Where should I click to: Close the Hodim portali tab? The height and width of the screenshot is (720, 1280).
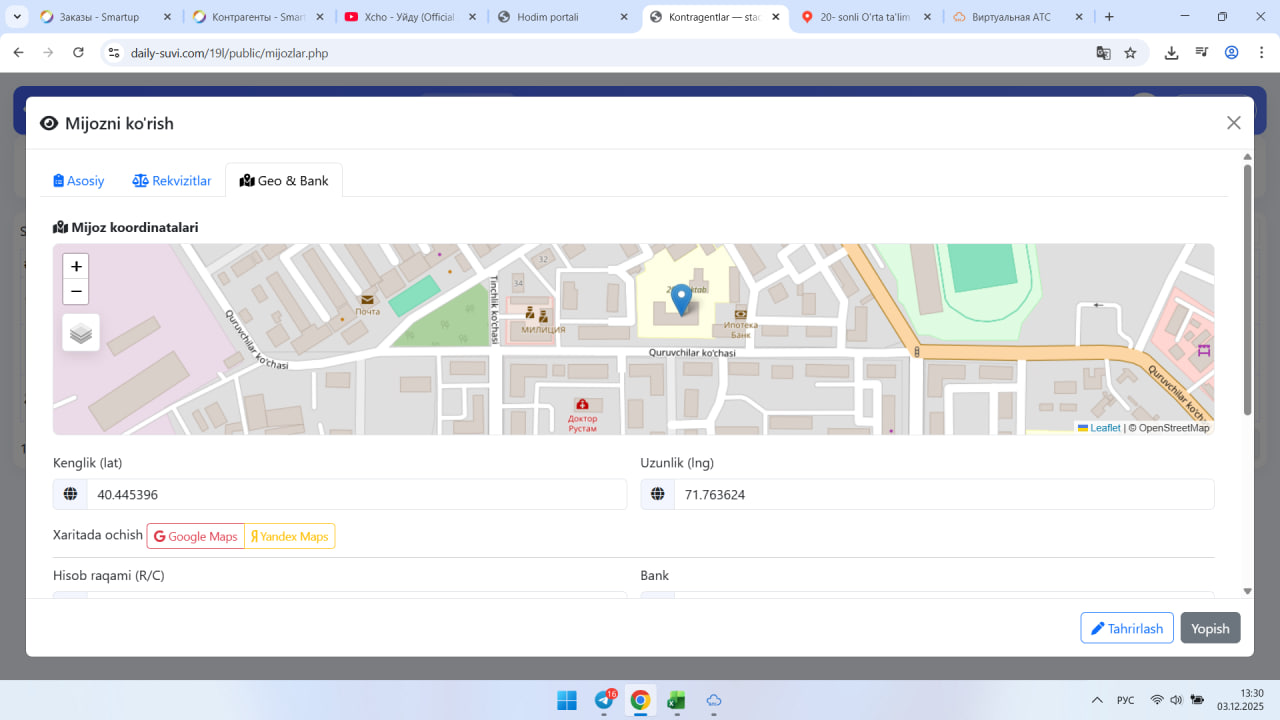(x=623, y=17)
